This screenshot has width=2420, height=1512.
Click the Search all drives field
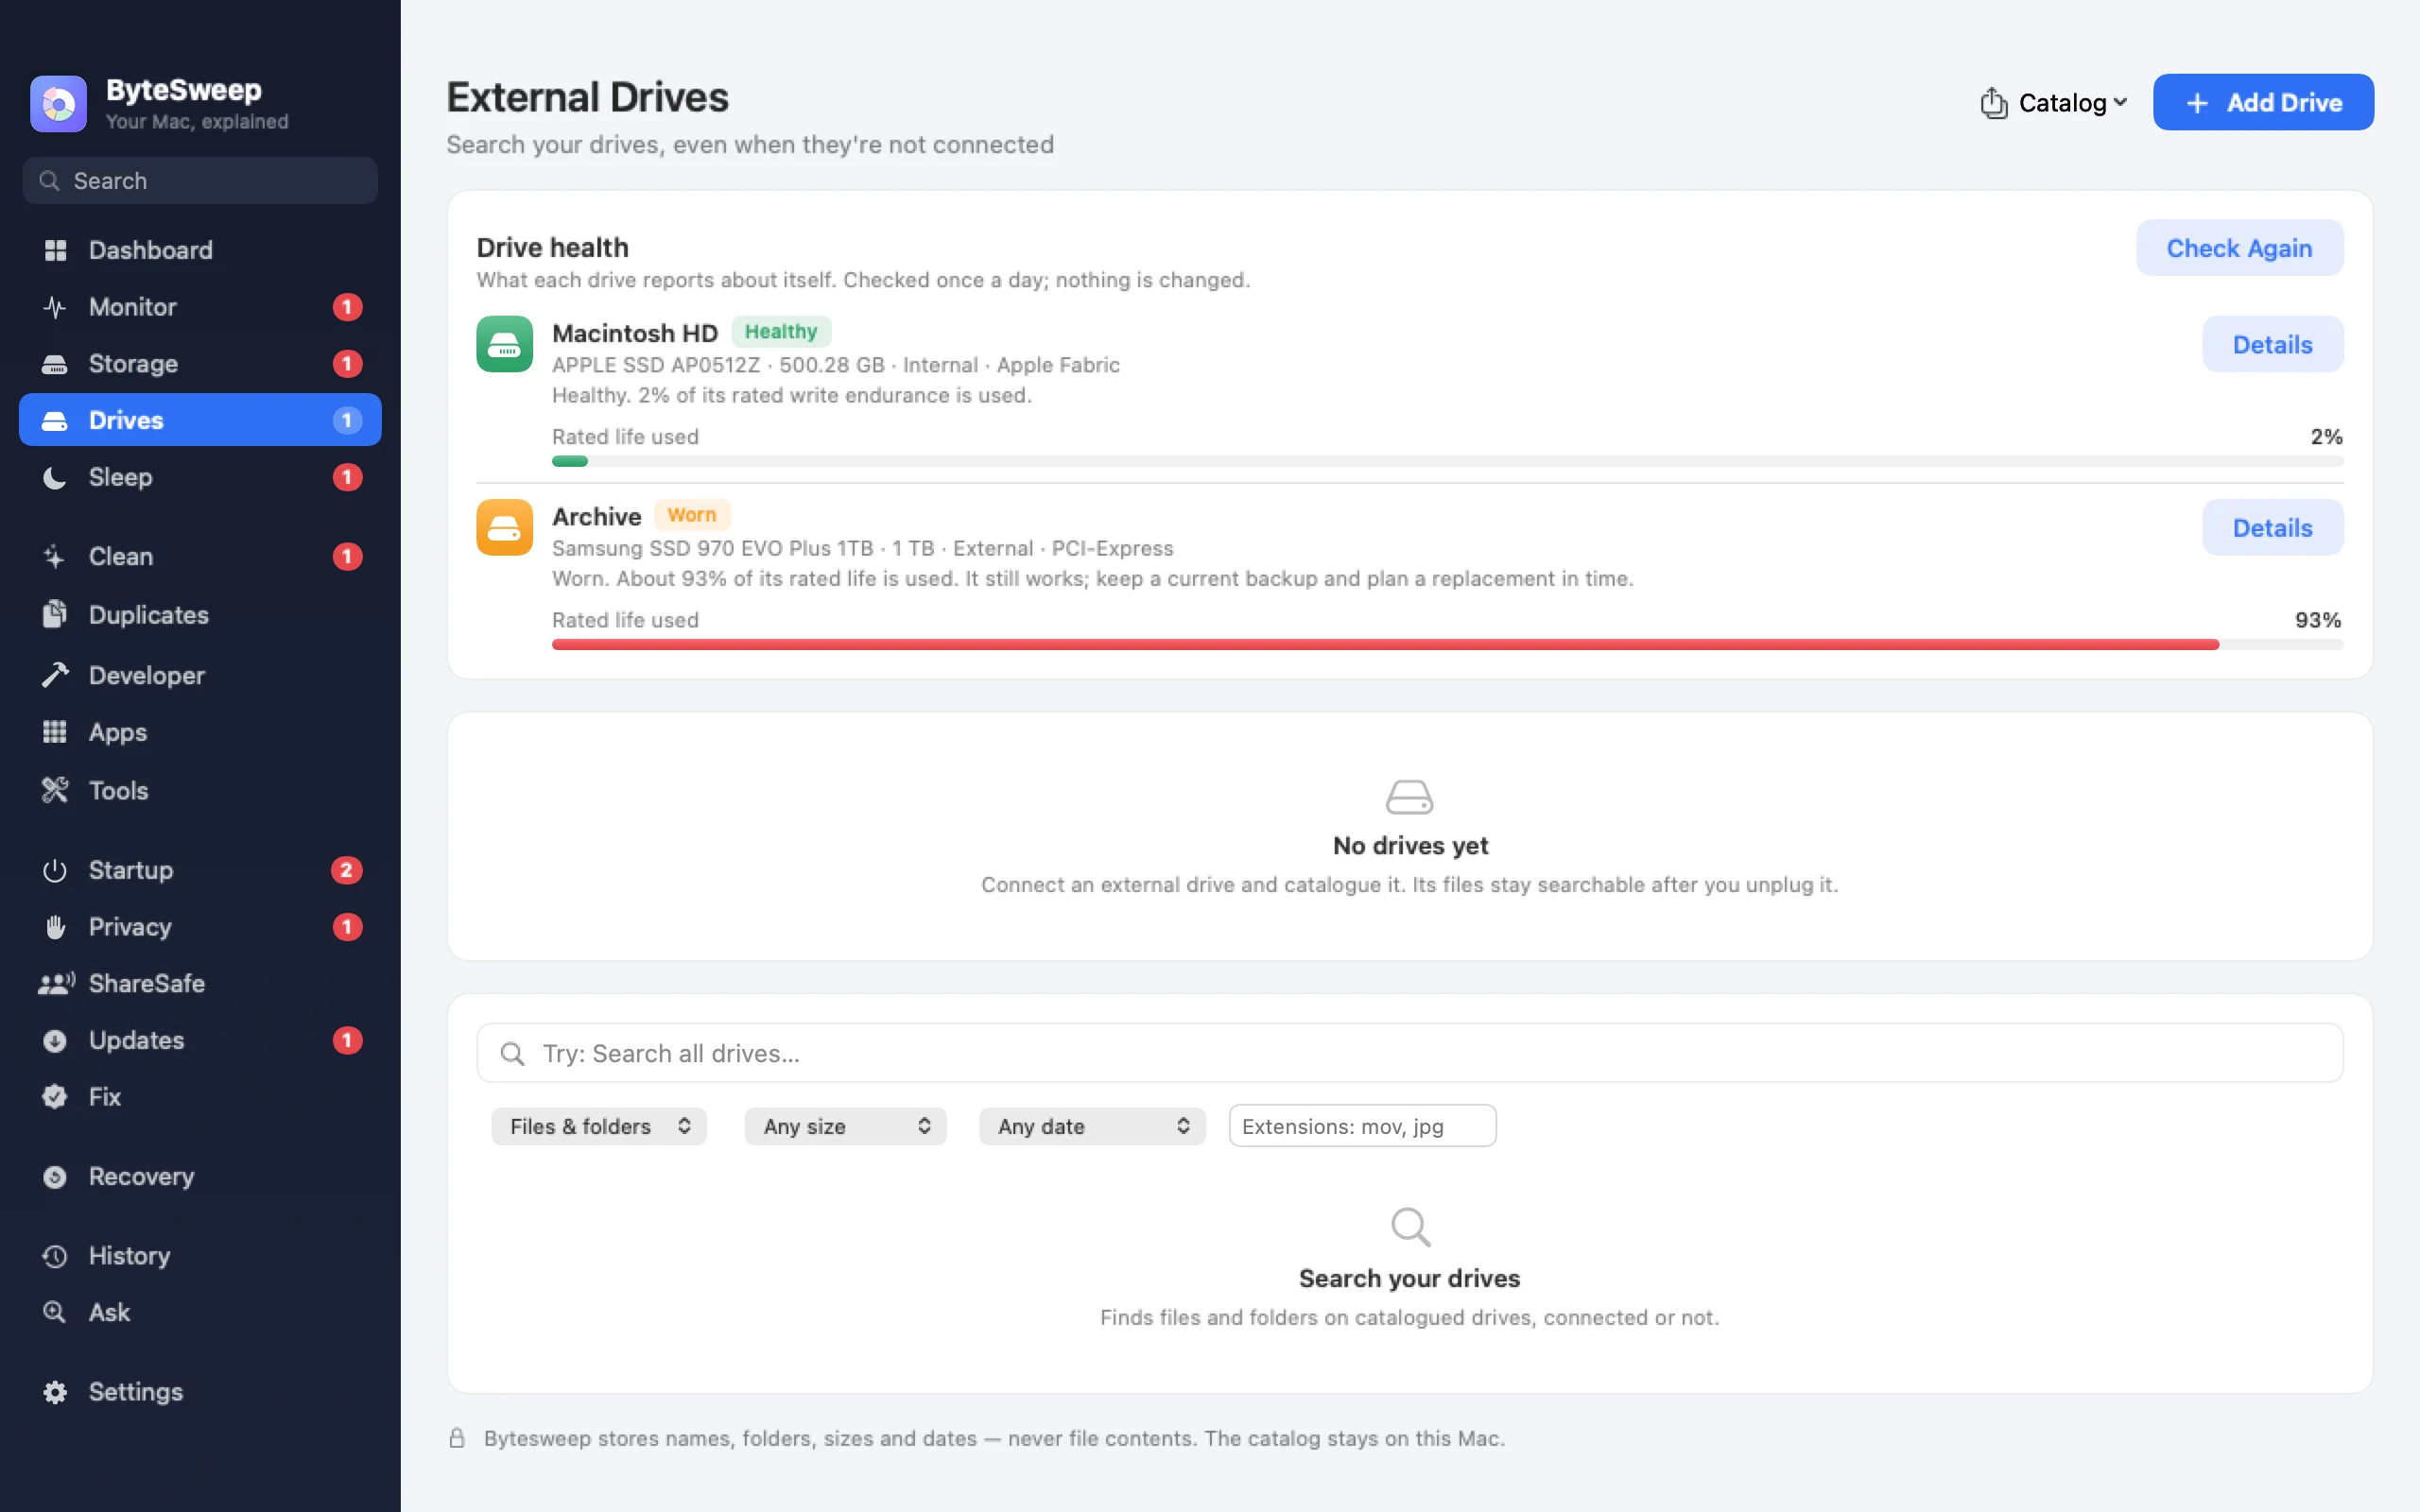[x=1409, y=1053]
